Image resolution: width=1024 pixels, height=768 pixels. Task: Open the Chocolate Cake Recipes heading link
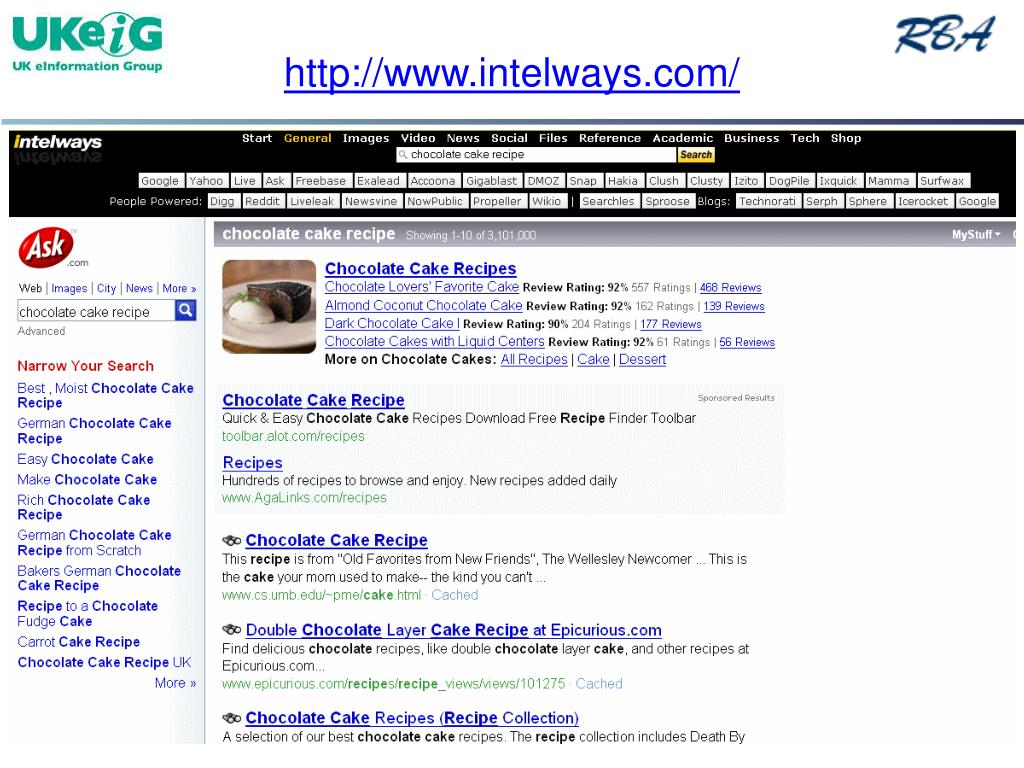tap(421, 268)
